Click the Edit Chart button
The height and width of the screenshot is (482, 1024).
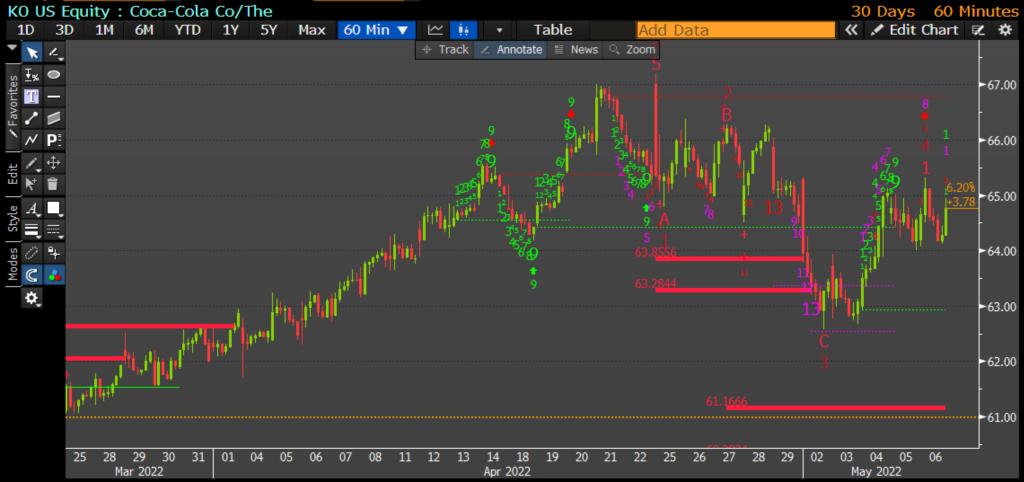pos(915,30)
